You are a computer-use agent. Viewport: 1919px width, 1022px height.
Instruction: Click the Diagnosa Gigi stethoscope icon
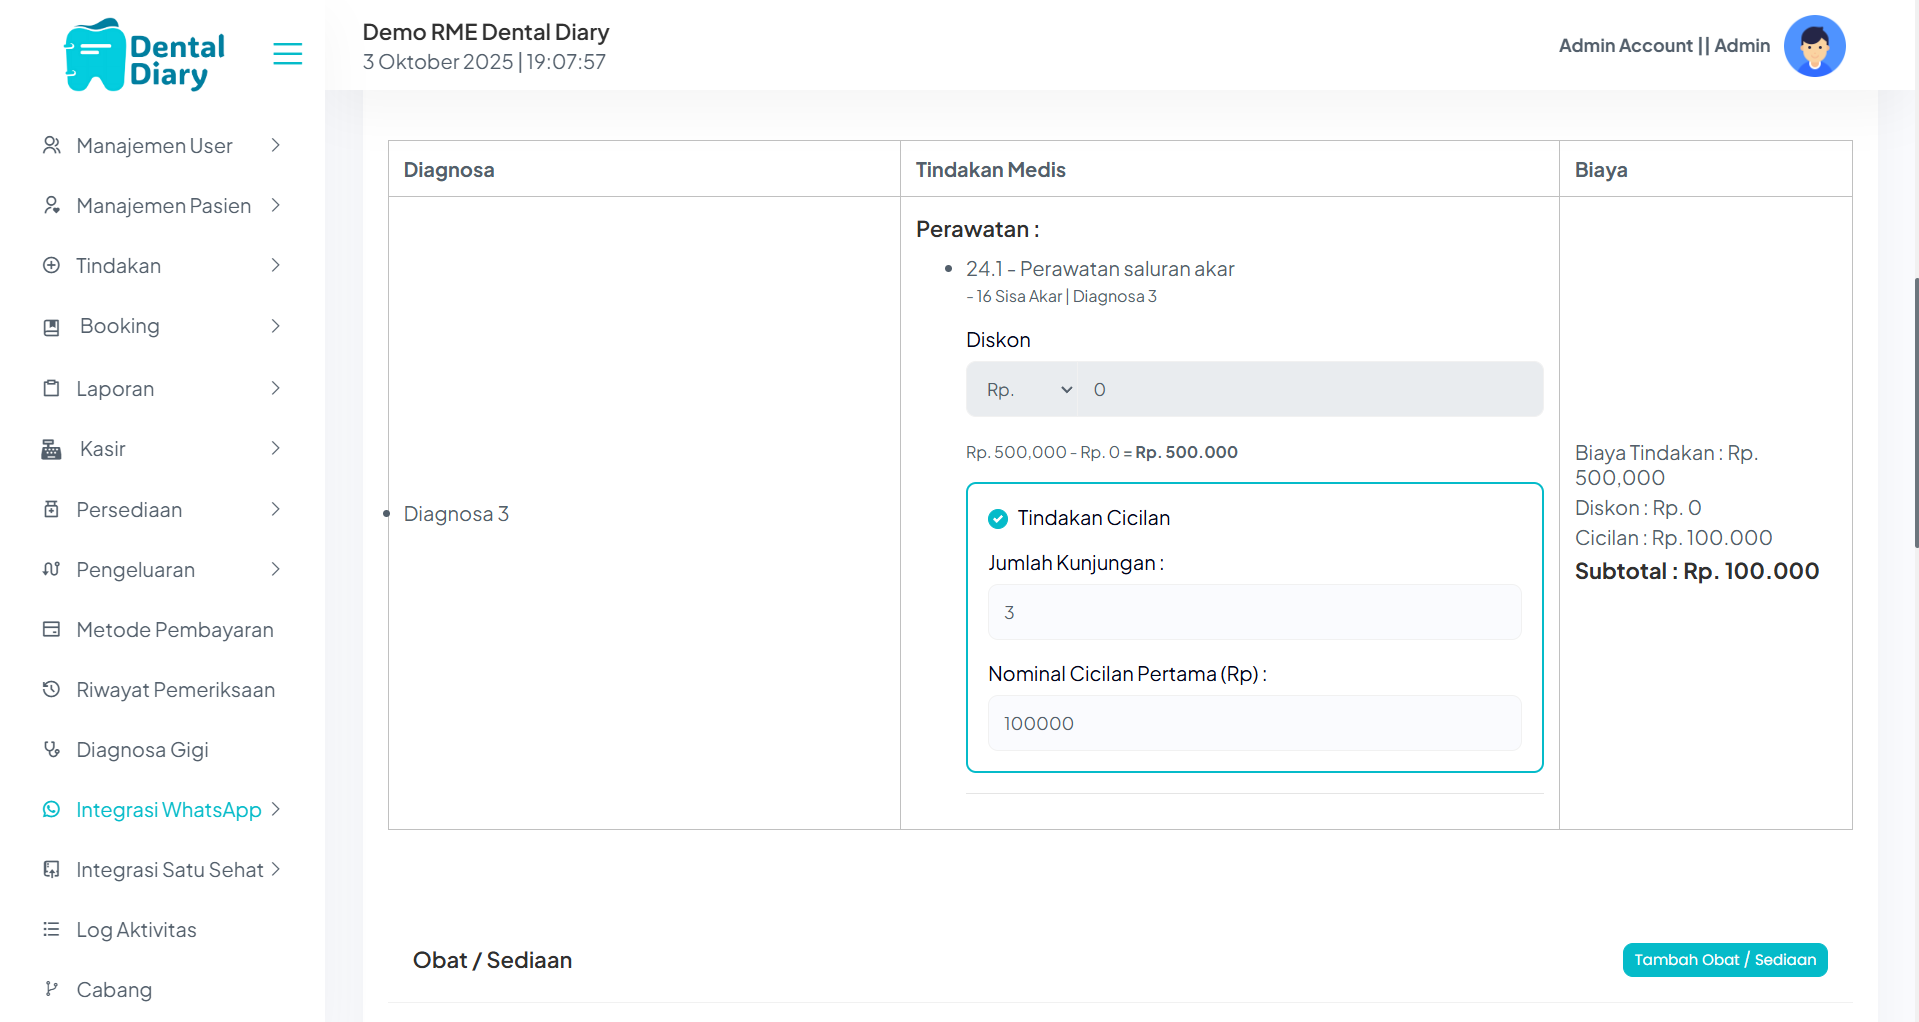point(52,749)
